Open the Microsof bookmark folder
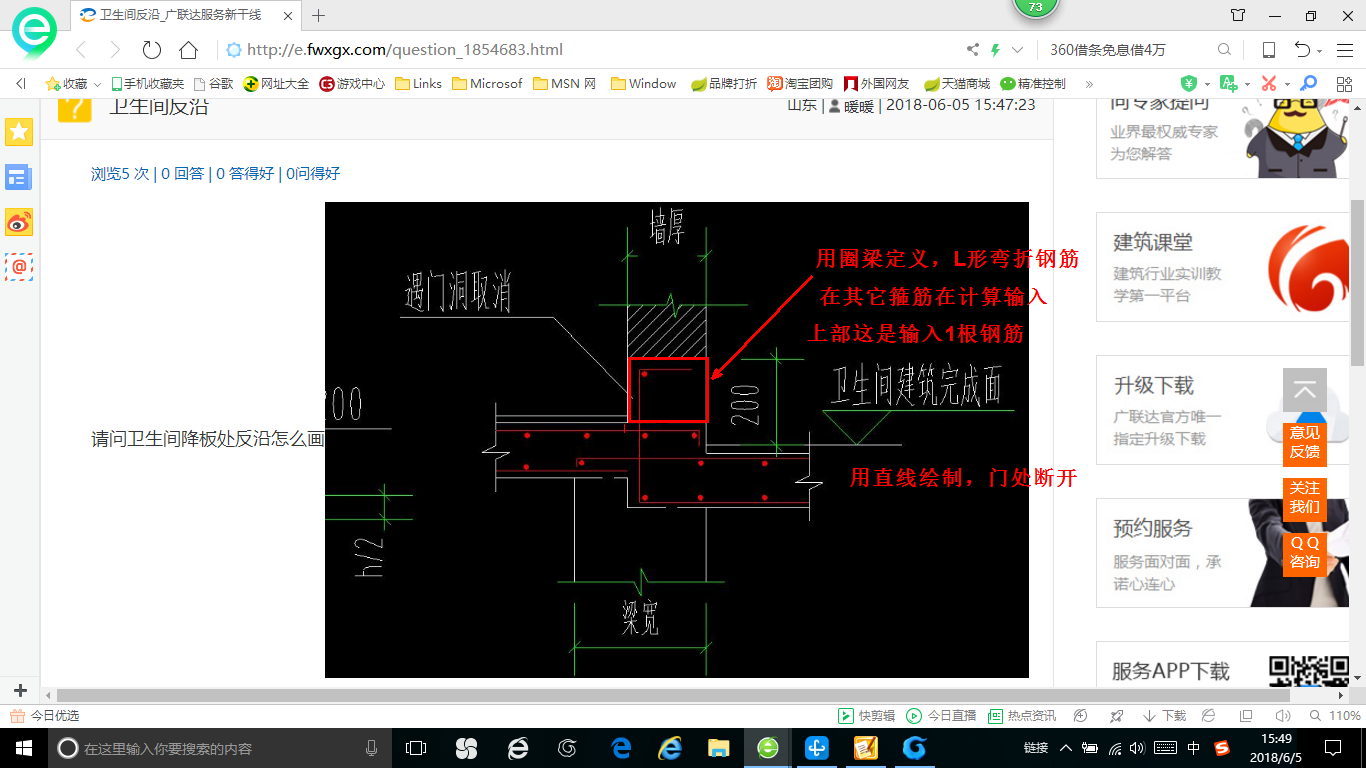The height and width of the screenshot is (768, 1366). (487, 84)
